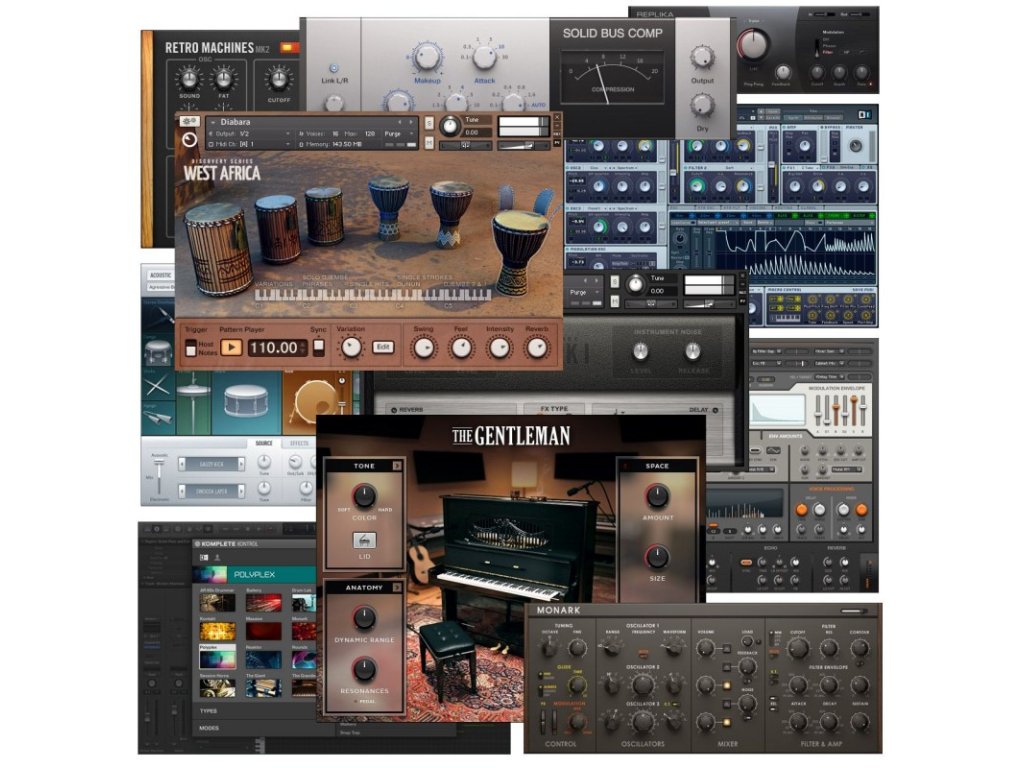Switch to the Source tab in drum plugin

point(264,443)
